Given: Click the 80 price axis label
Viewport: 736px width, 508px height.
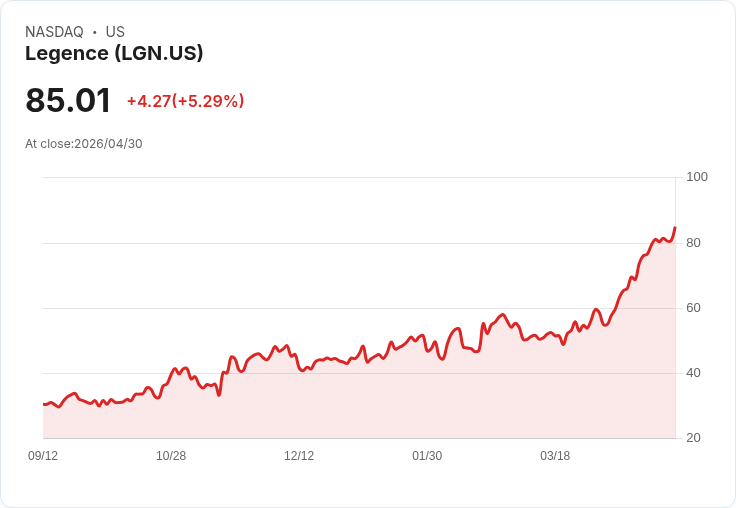Looking at the screenshot, I should point(693,243).
